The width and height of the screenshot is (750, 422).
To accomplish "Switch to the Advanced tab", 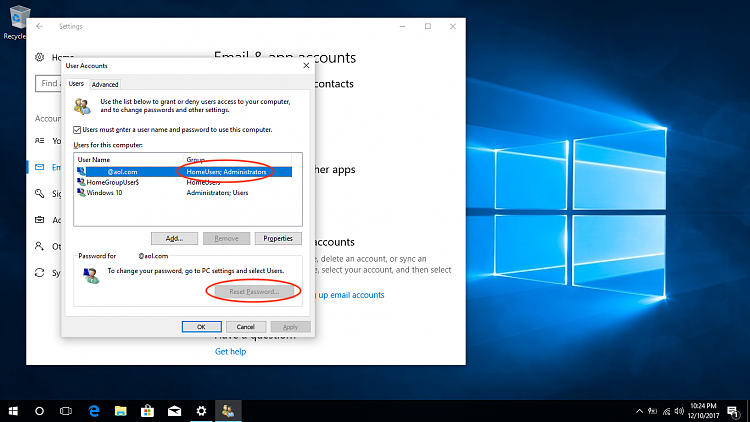I will 105,84.
